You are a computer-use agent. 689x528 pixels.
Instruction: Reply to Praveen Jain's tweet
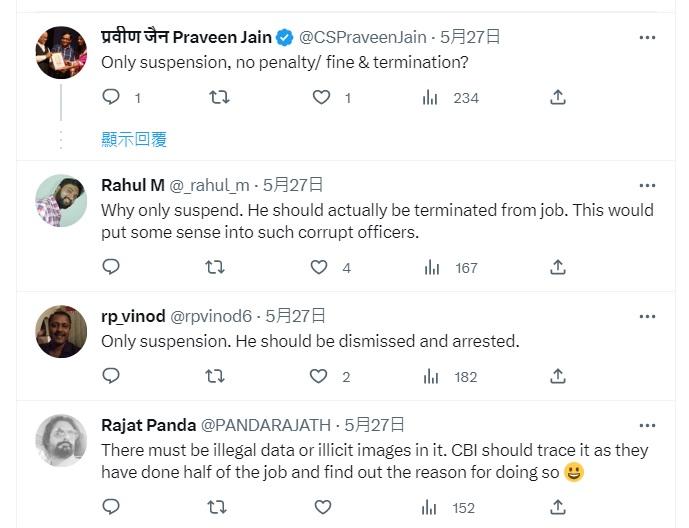point(111,97)
